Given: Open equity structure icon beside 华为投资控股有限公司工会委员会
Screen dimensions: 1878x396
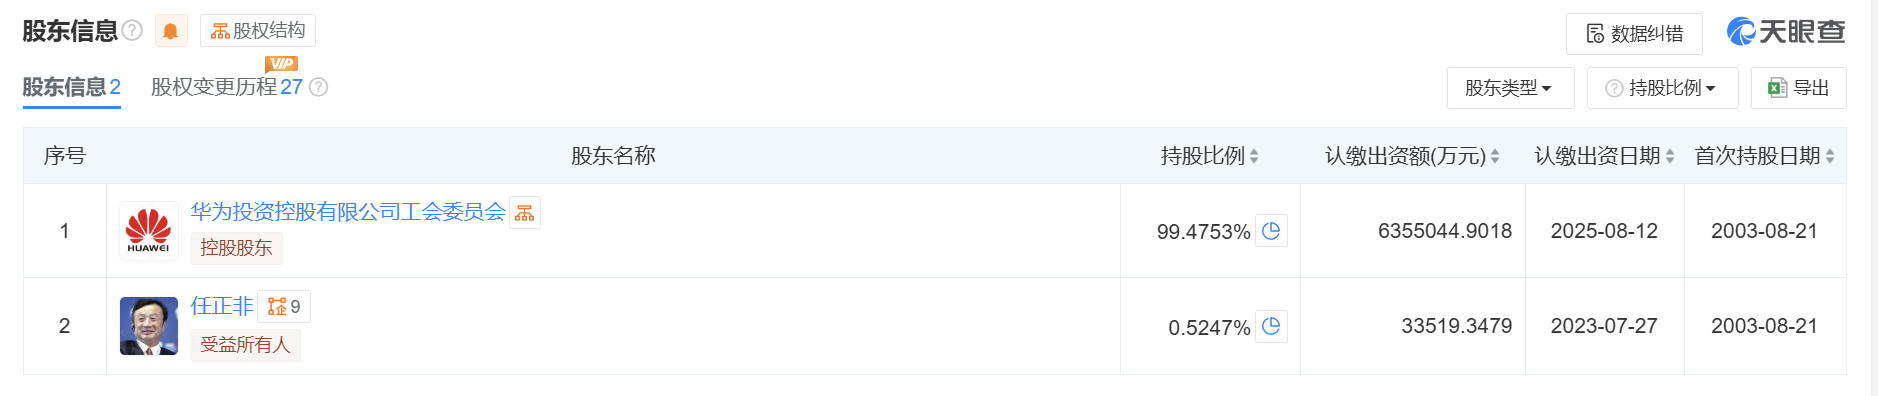Looking at the screenshot, I should 525,212.
